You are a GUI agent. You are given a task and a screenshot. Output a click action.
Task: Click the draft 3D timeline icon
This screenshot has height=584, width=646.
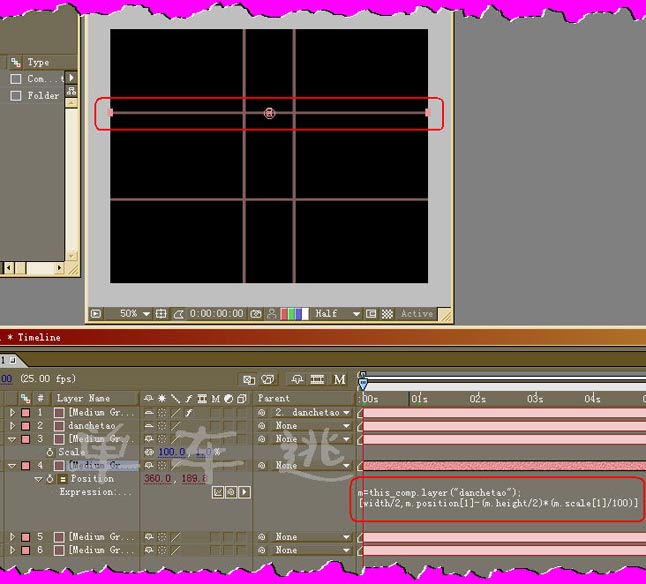(x=268, y=380)
